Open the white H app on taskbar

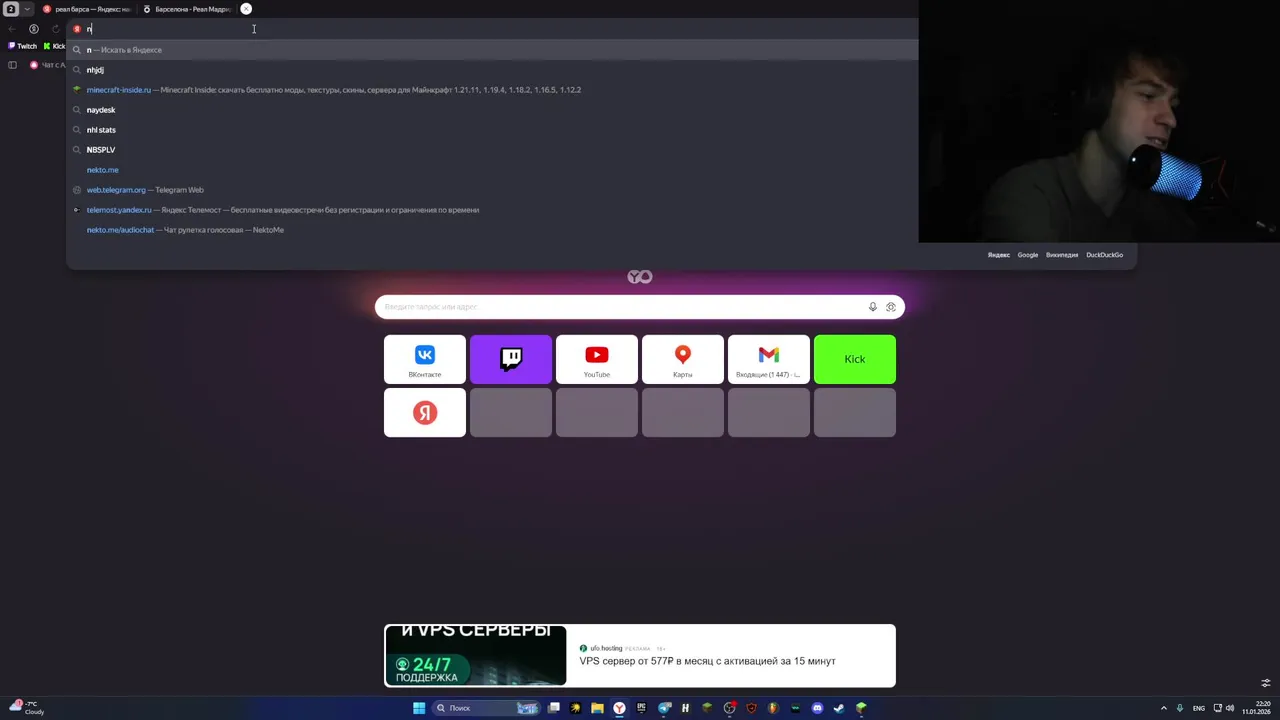pyautogui.click(x=685, y=708)
